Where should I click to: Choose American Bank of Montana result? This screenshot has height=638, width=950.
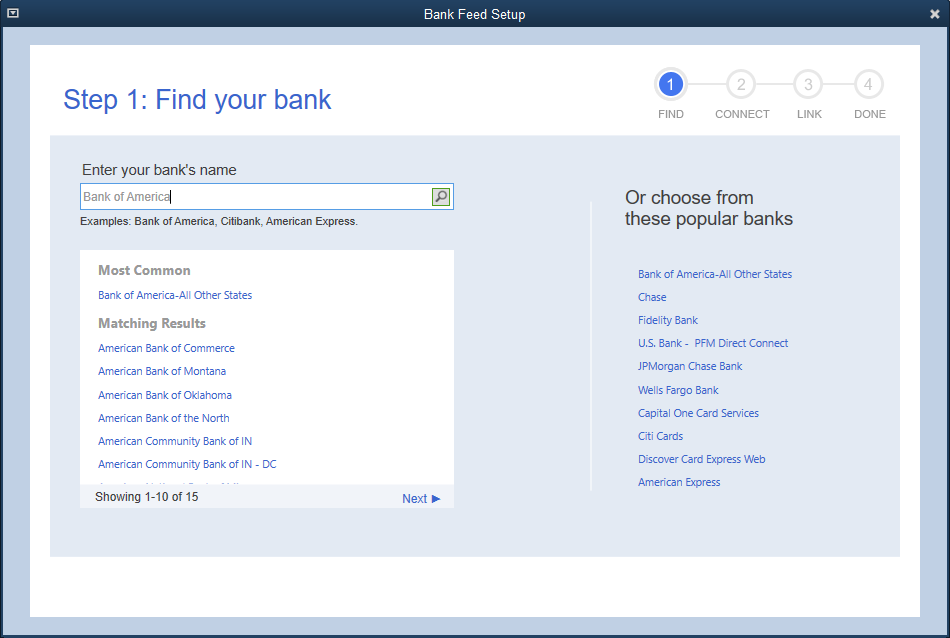pyautogui.click(x=162, y=371)
